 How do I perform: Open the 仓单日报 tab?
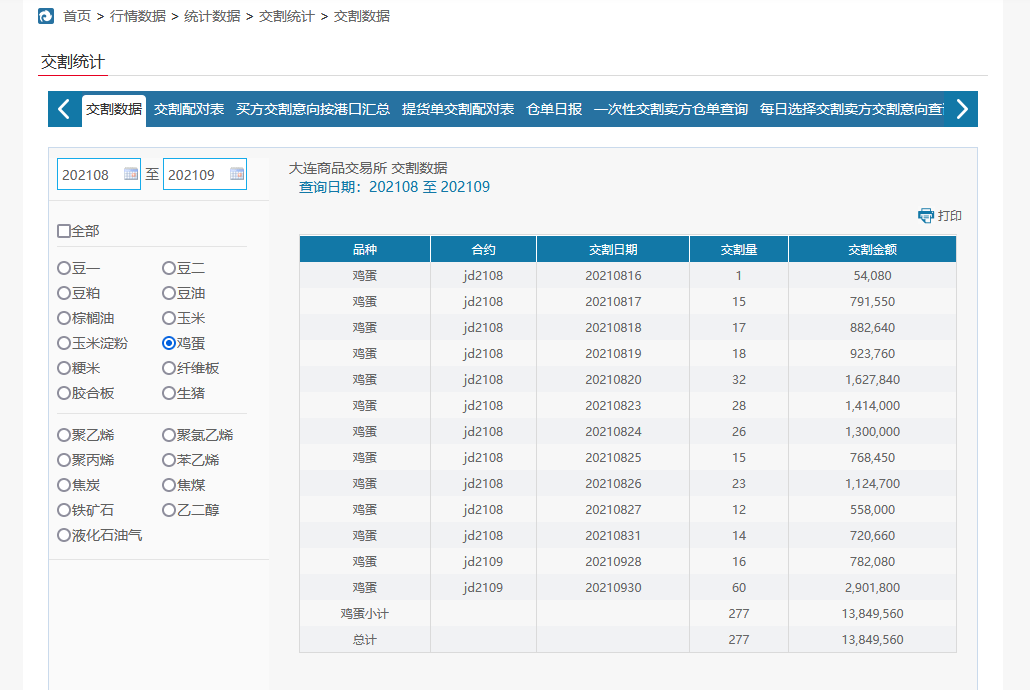click(554, 109)
